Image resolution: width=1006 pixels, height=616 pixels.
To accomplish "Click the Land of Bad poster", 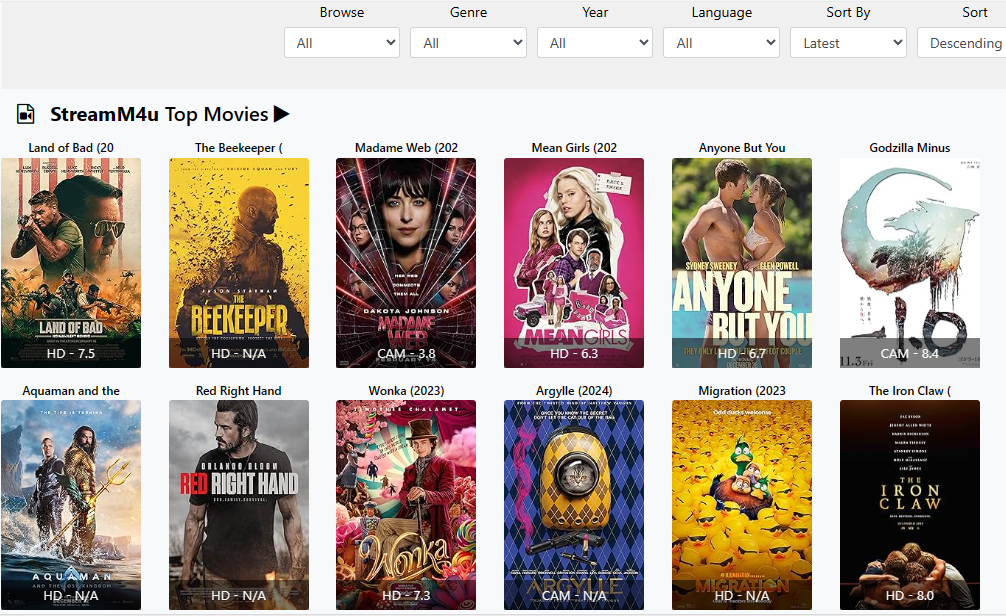I will pyautogui.click(x=71, y=263).
